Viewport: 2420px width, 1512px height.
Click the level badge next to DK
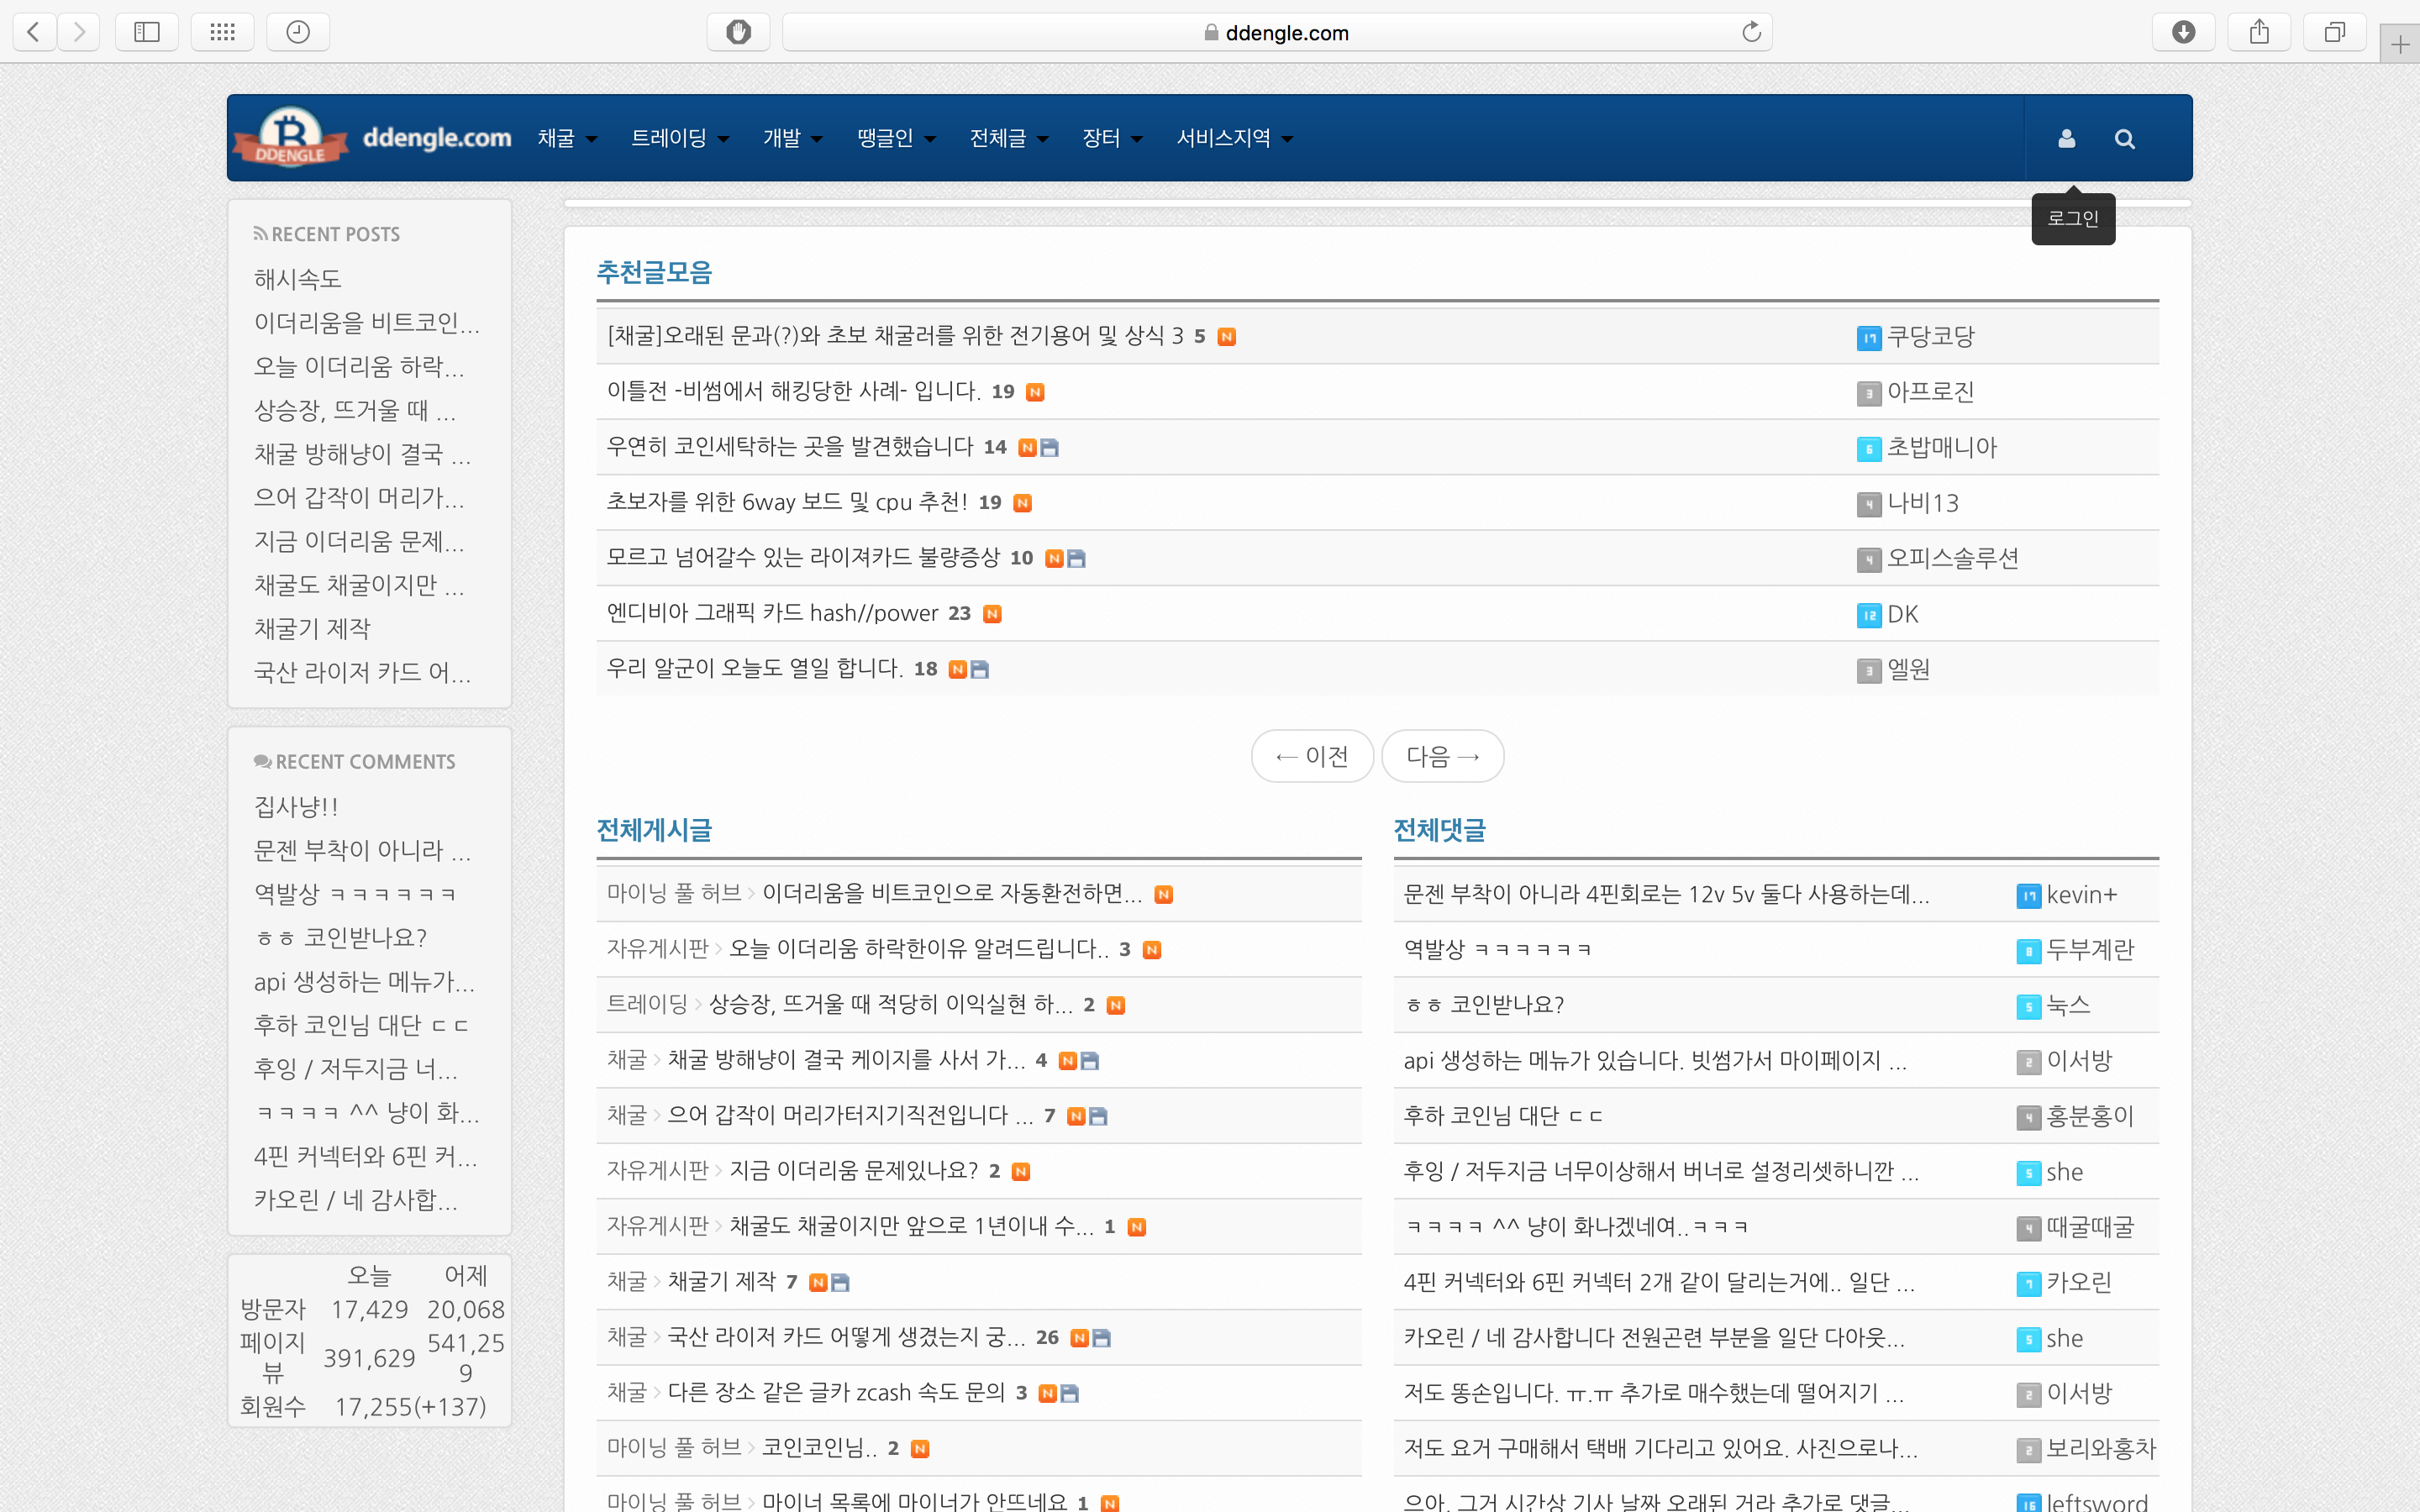(1868, 615)
